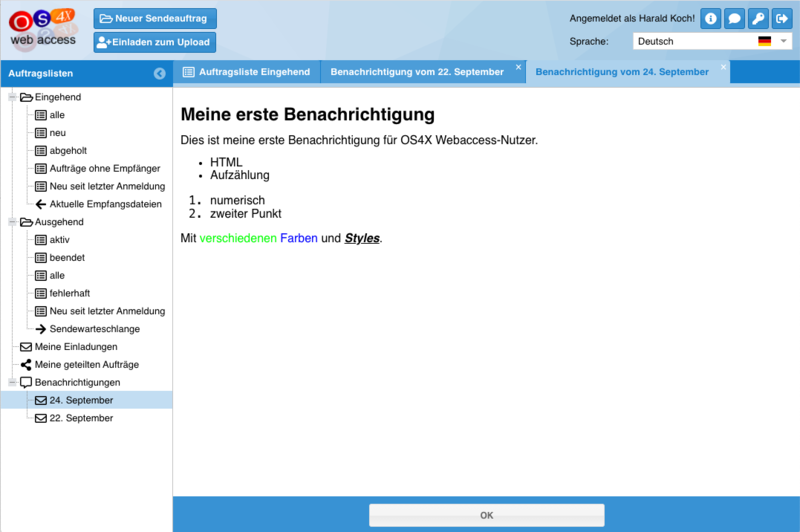The image size is (800, 532).
Task: Click the Neuer Sendeauftrag button
Action: pyautogui.click(x=155, y=19)
